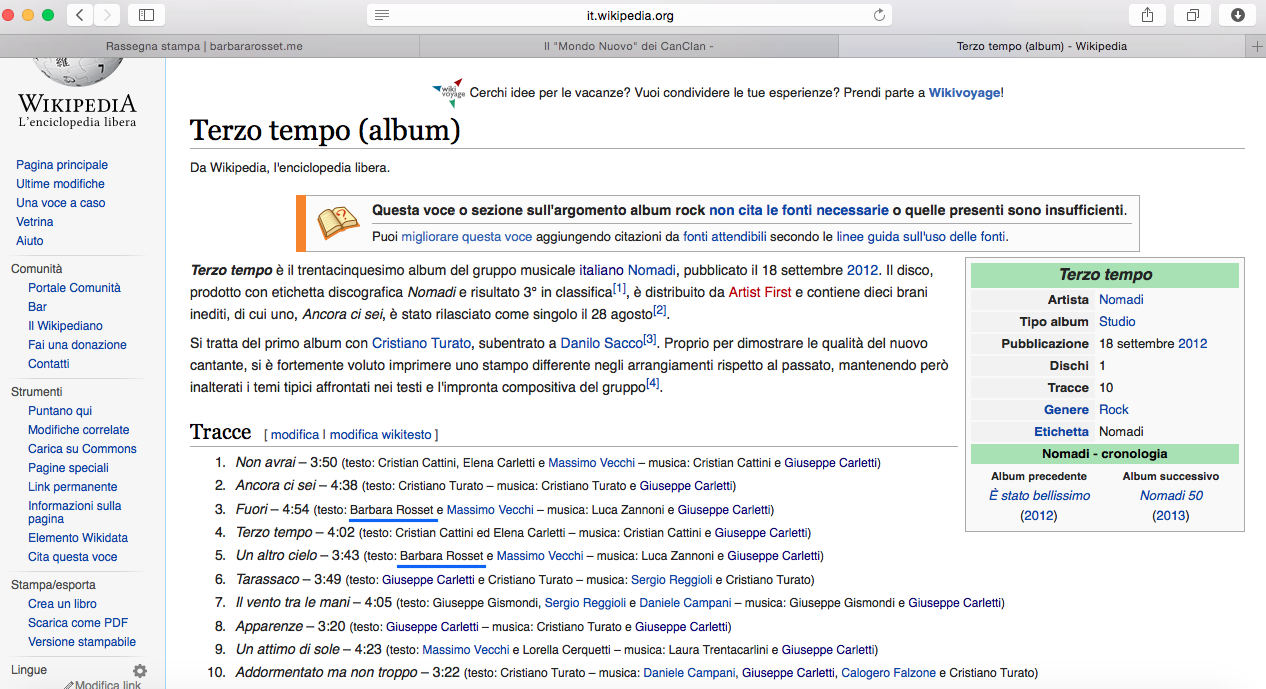Open Informazioni sulla pagina

(75, 512)
